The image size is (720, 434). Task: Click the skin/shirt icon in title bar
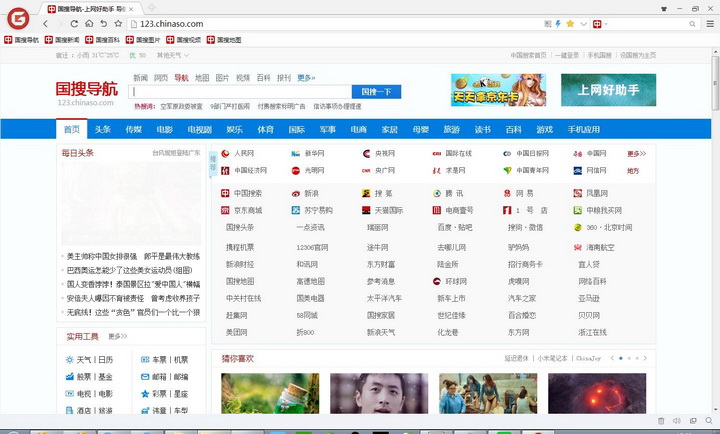[x=664, y=9]
